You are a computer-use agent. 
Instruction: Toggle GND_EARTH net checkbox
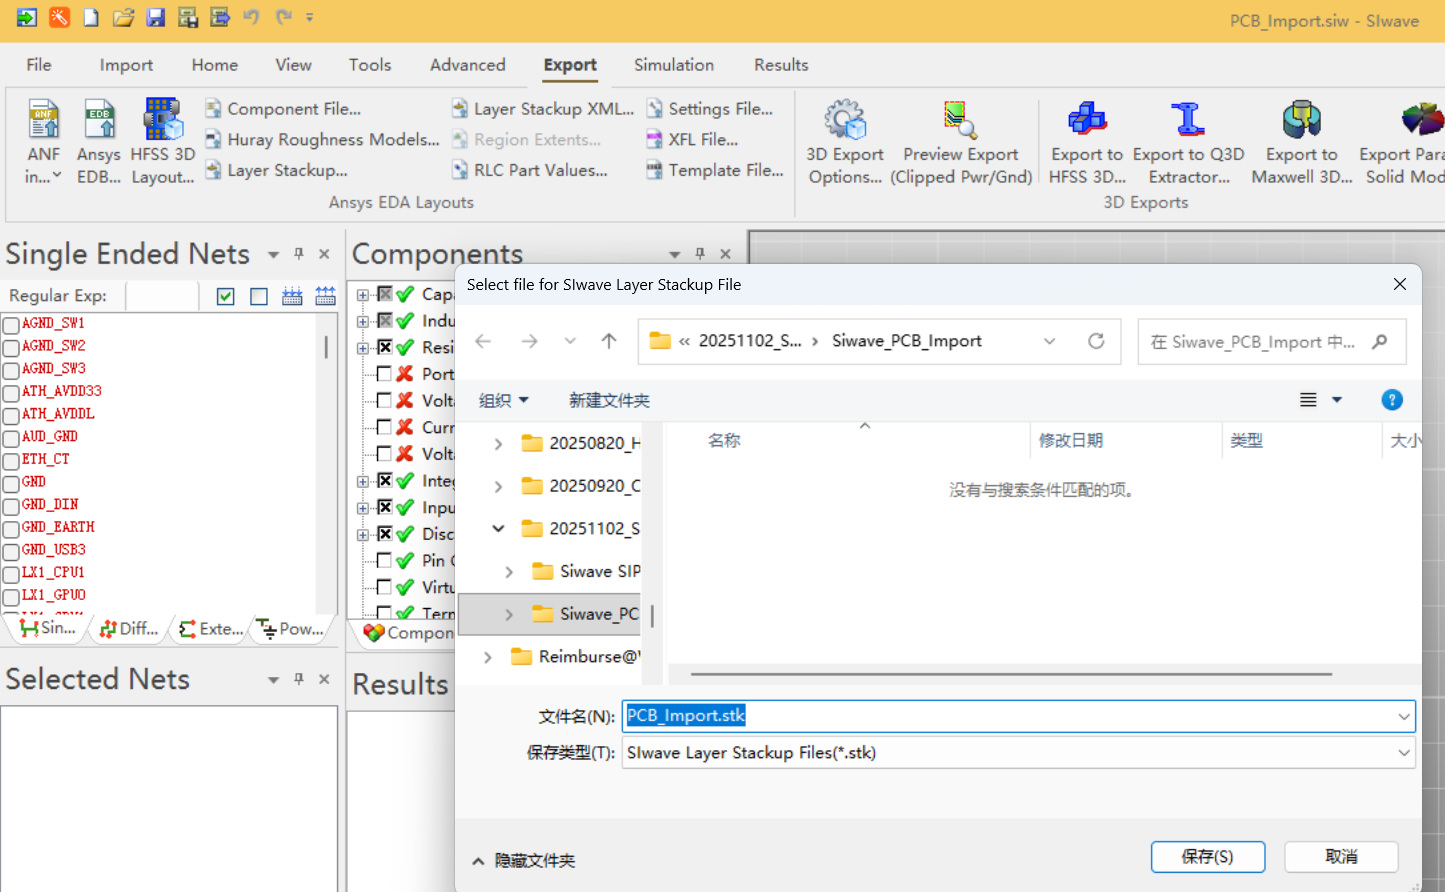11,528
